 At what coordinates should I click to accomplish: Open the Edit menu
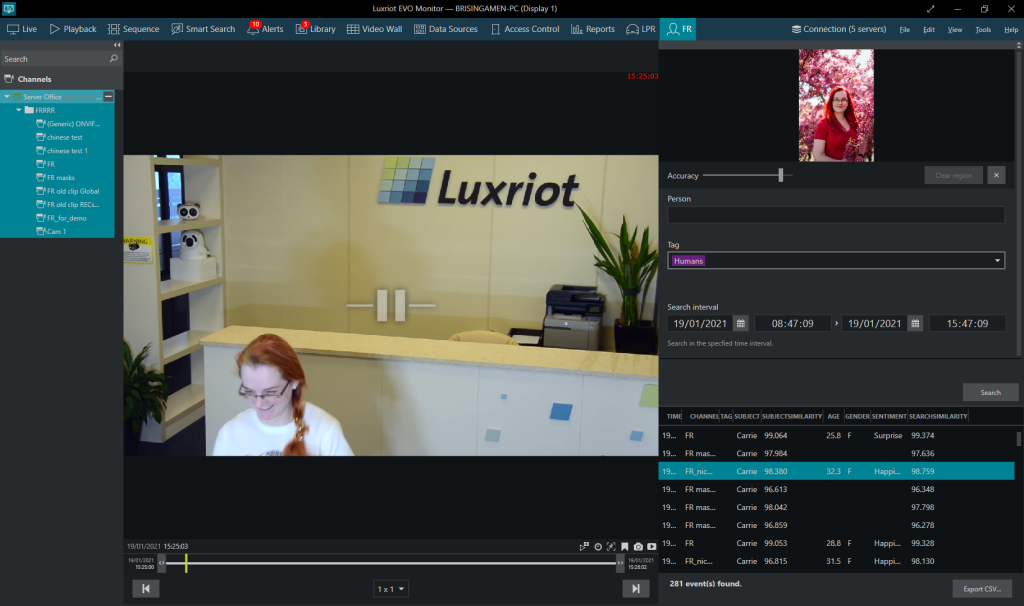click(929, 29)
